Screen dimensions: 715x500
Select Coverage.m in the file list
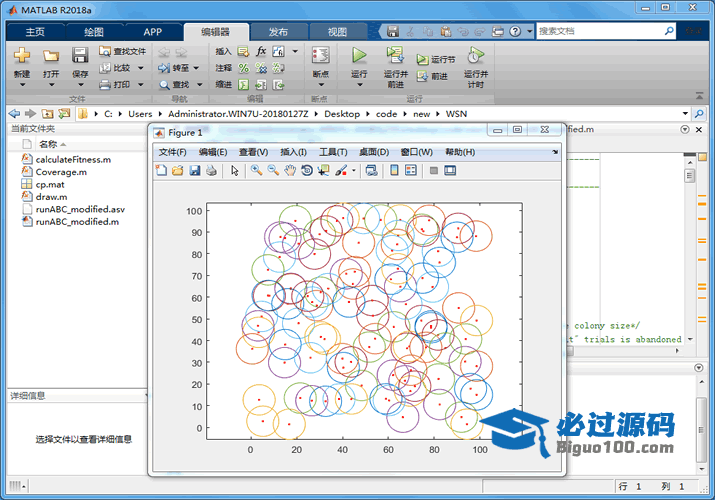click(61, 172)
